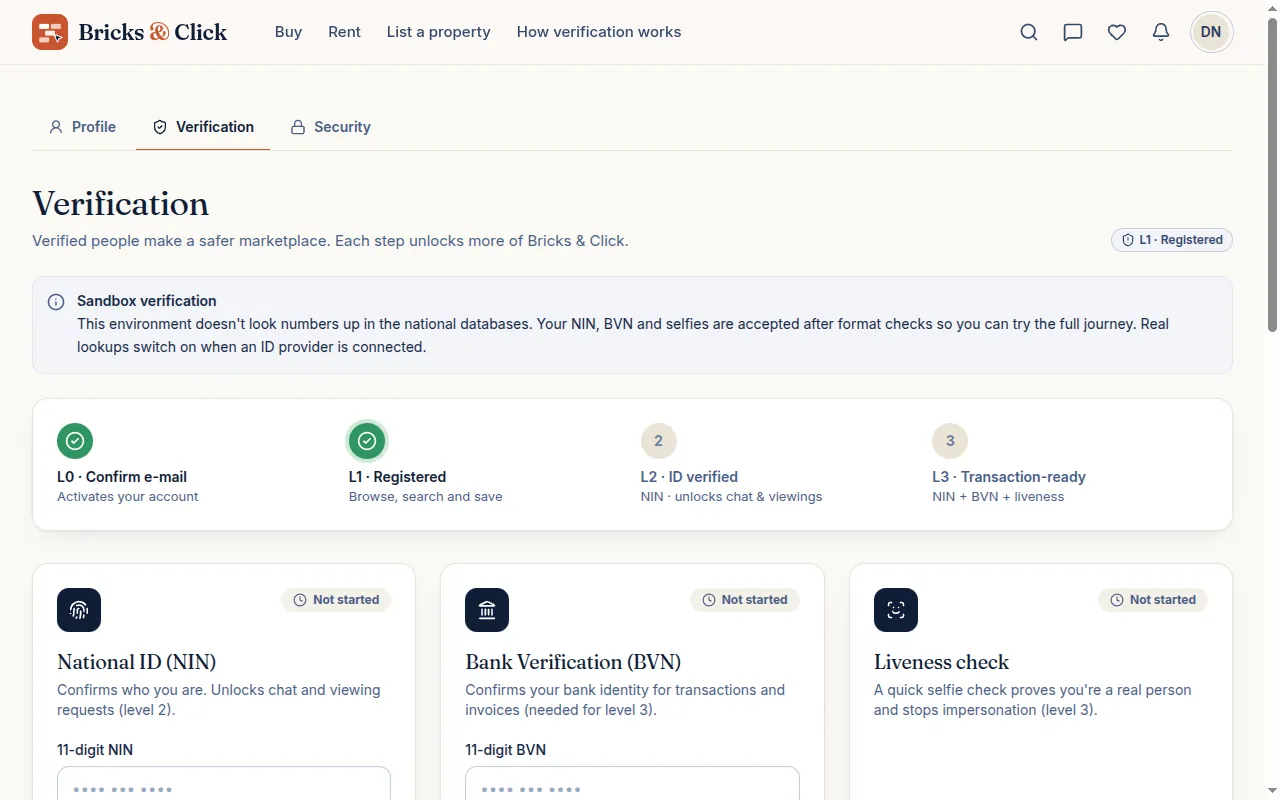Open the Rent menu item
The width and height of the screenshot is (1280, 800).
pyautogui.click(x=344, y=32)
